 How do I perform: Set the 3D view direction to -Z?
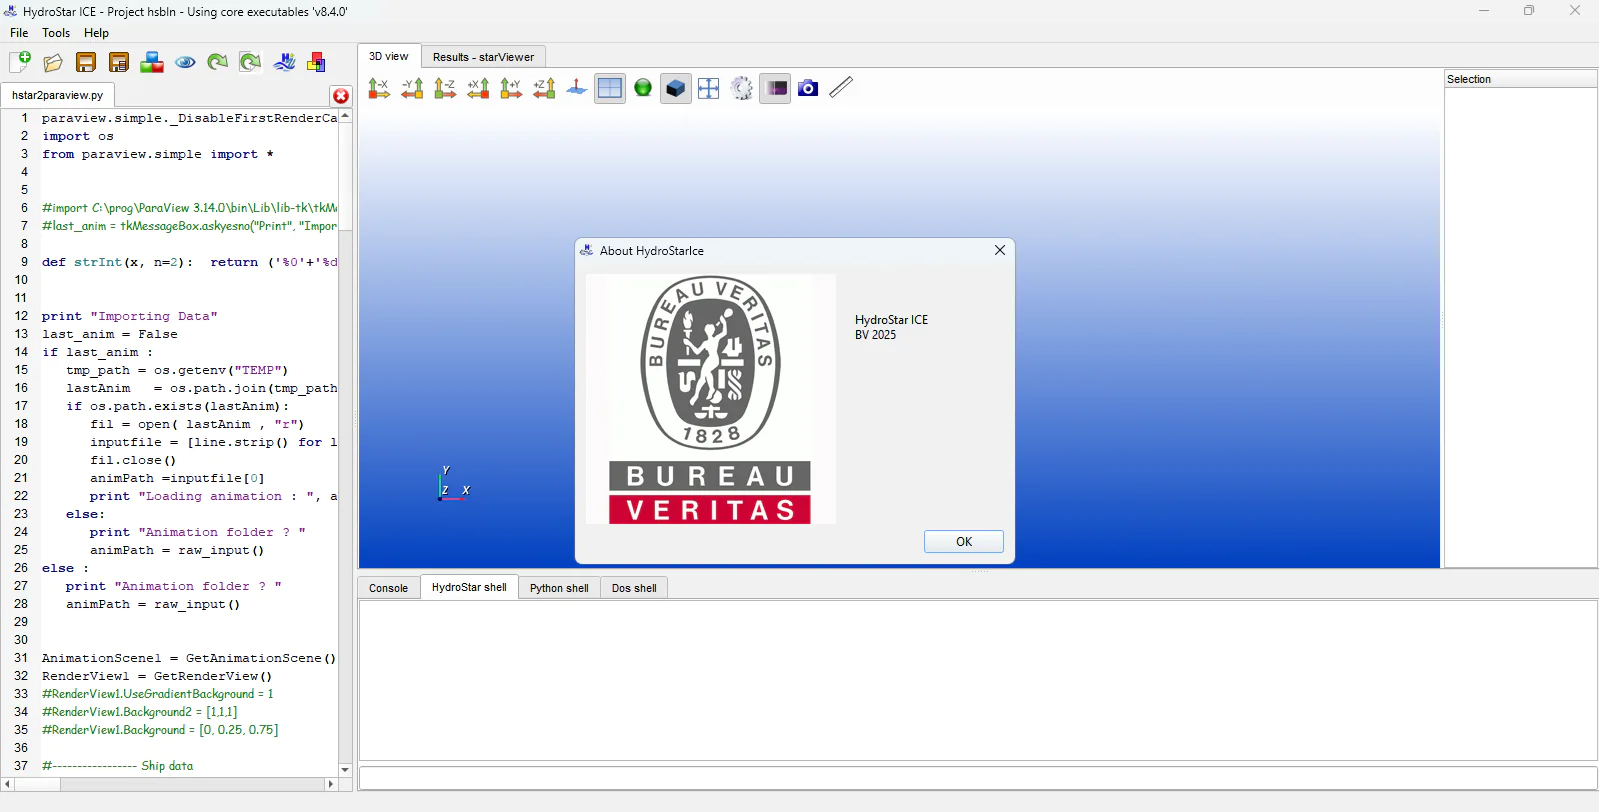(x=445, y=88)
